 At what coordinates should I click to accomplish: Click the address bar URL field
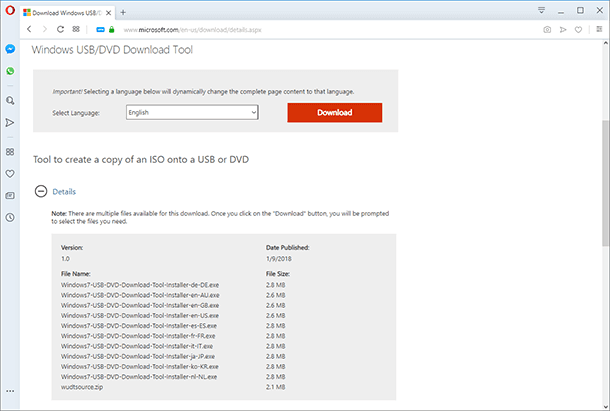point(192,30)
